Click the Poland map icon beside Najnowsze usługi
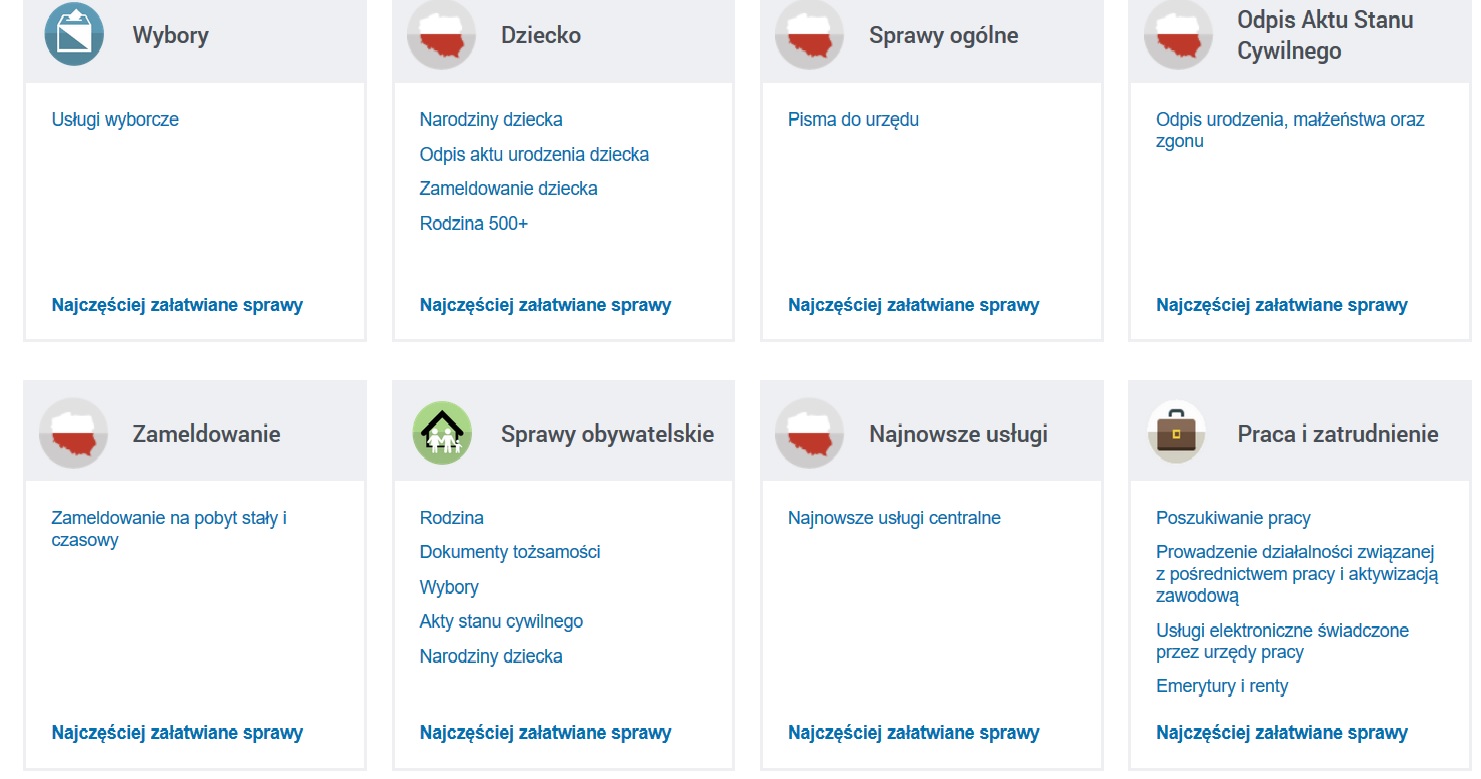This screenshot has height=779, width=1481. (x=809, y=433)
